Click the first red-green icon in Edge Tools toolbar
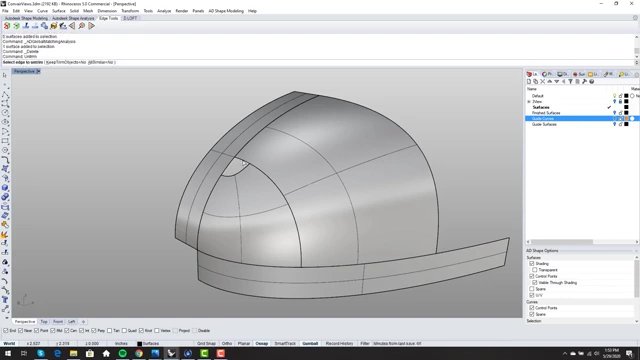This screenshot has width=640, height=360. [x=7, y=26]
